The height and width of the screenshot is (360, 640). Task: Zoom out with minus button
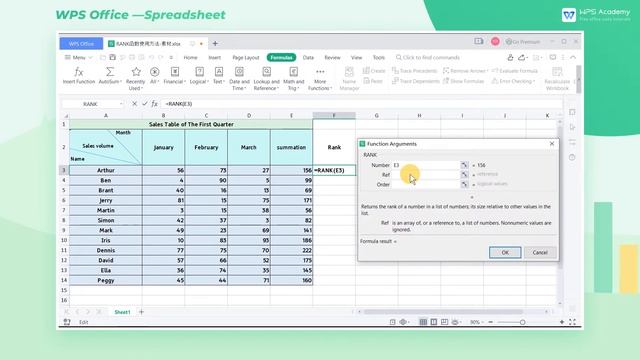[491, 322]
